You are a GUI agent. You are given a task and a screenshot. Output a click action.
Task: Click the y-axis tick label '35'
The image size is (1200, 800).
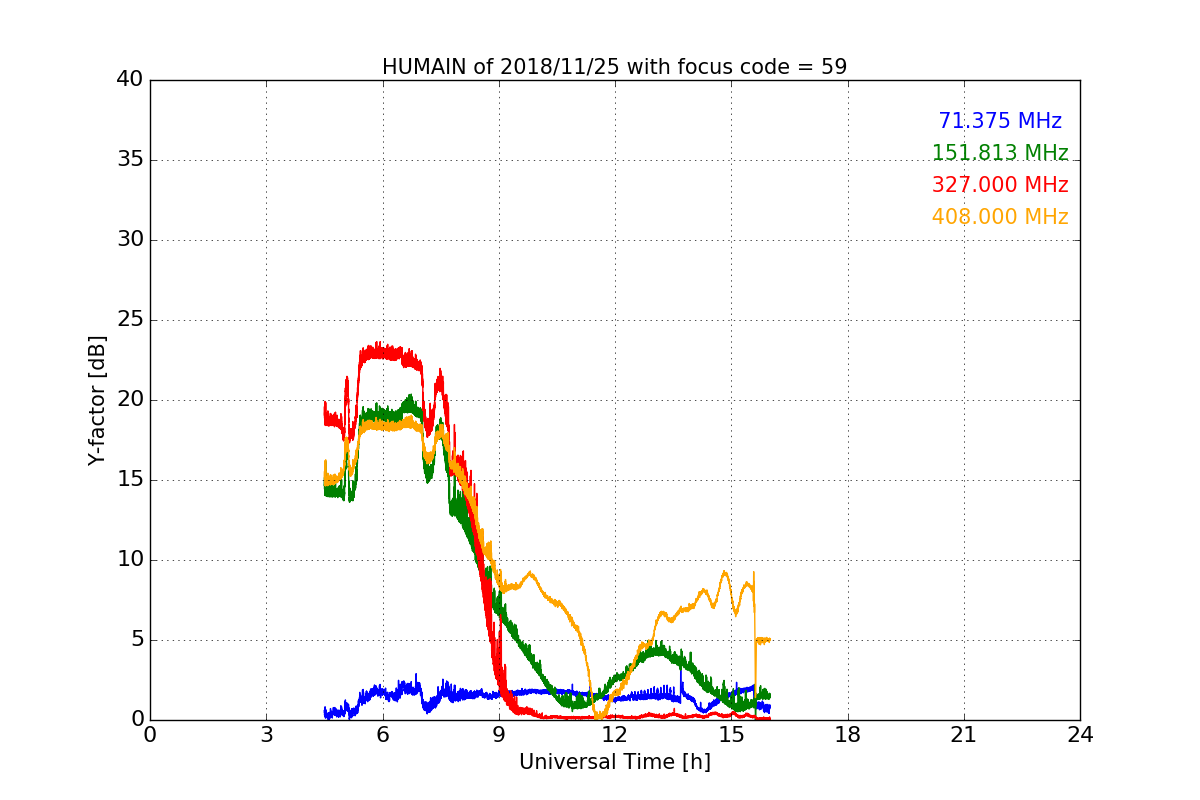[x=130, y=160]
